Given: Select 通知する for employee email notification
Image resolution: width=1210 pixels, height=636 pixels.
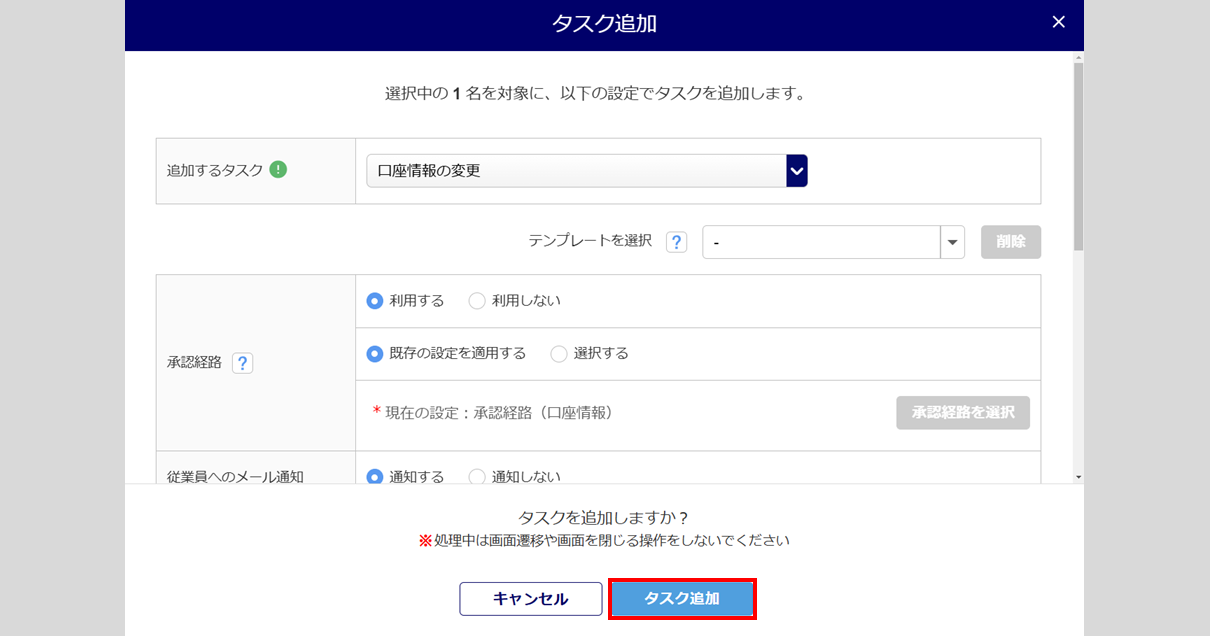Looking at the screenshot, I should click(375, 477).
